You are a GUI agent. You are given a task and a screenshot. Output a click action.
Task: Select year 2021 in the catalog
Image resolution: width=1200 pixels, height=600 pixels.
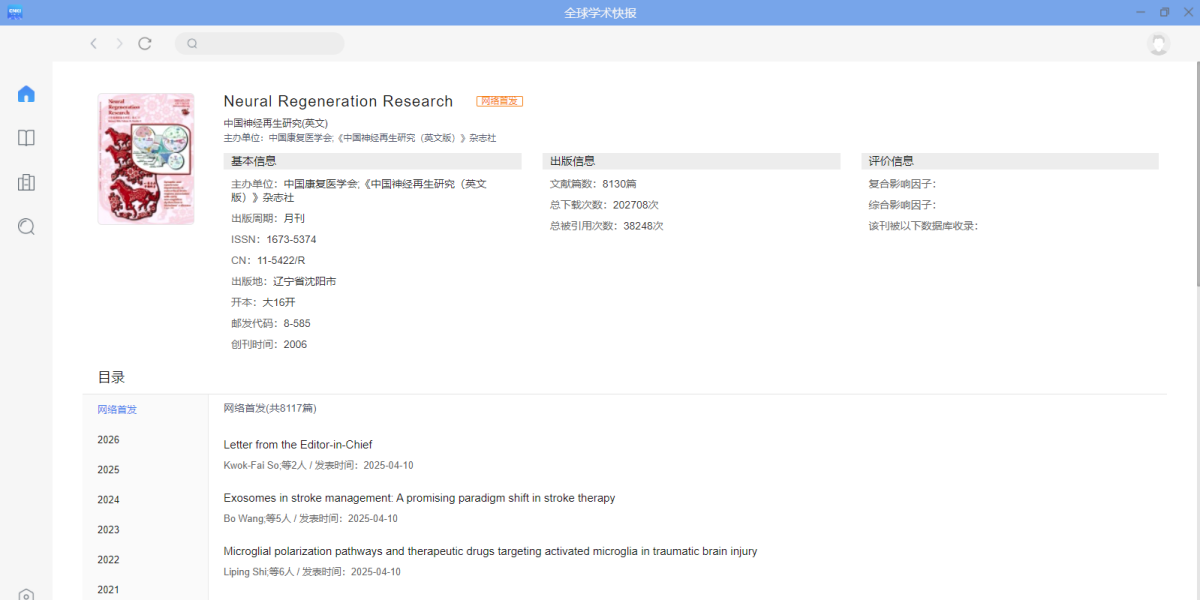point(108,590)
